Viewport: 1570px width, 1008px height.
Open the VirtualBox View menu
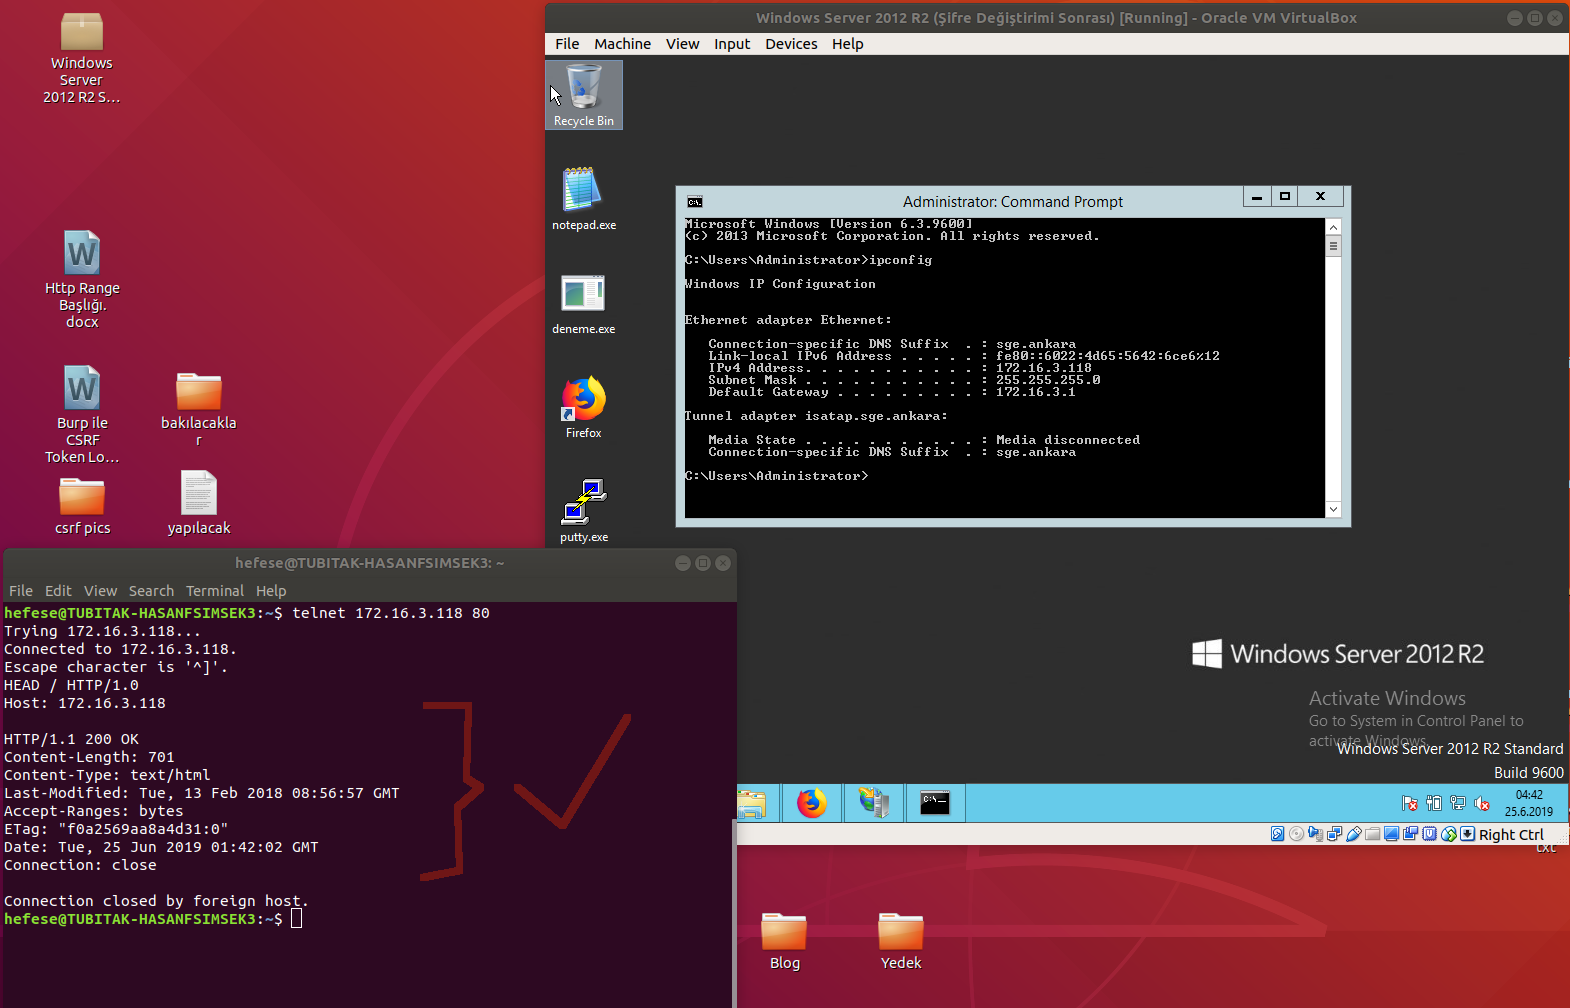coord(683,44)
